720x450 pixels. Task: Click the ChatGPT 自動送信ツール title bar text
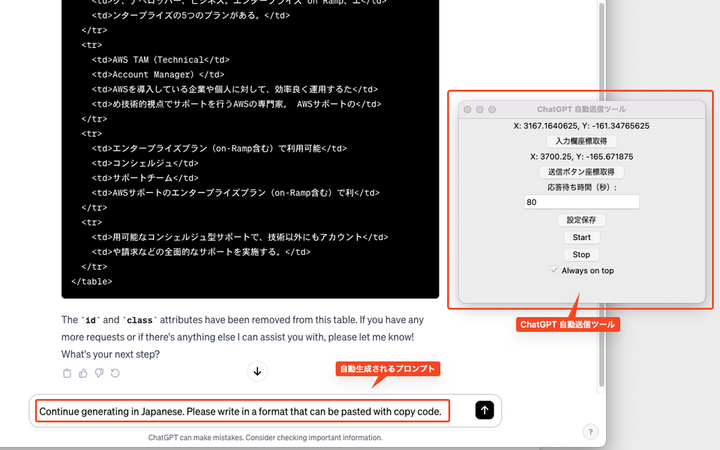(x=581, y=109)
